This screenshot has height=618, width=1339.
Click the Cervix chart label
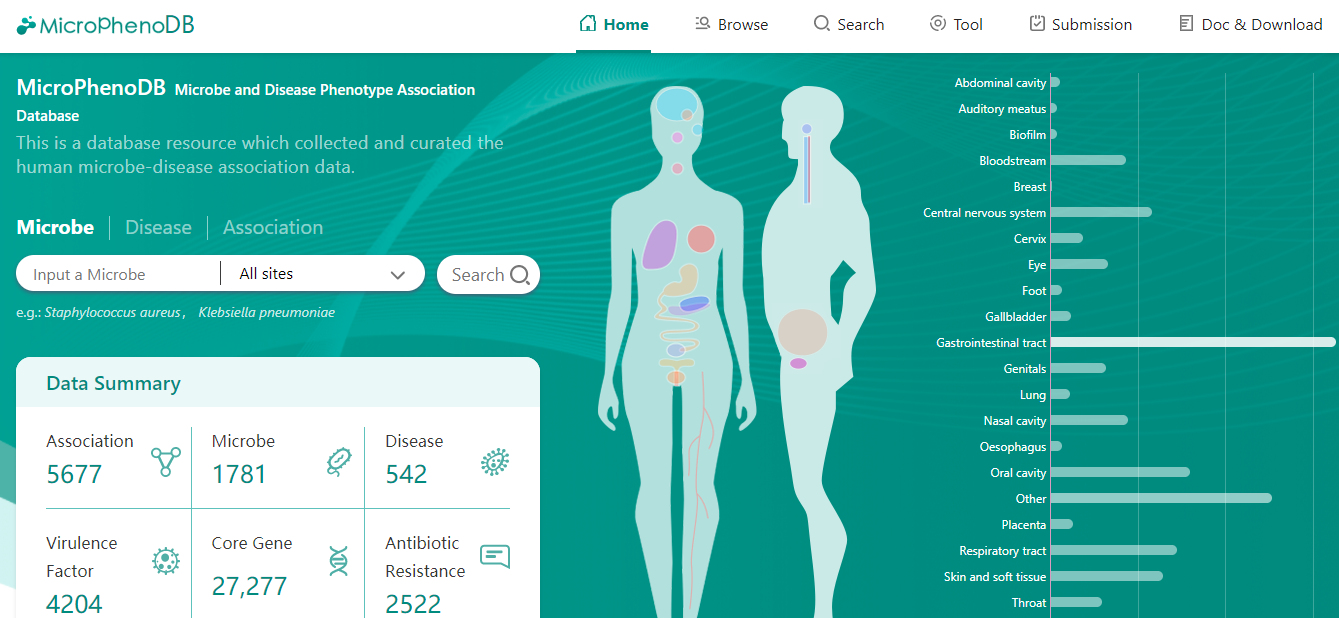pyautogui.click(x=1030, y=239)
